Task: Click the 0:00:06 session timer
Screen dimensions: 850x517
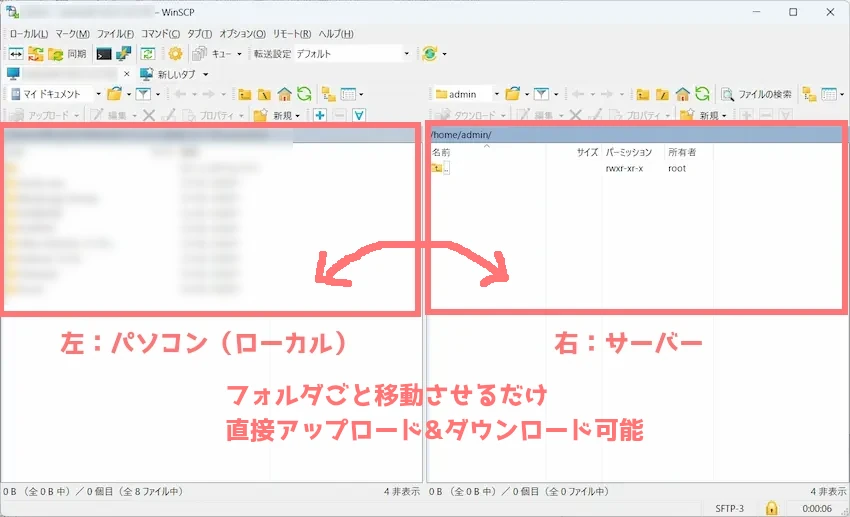Action: pyautogui.click(x=817, y=508)
